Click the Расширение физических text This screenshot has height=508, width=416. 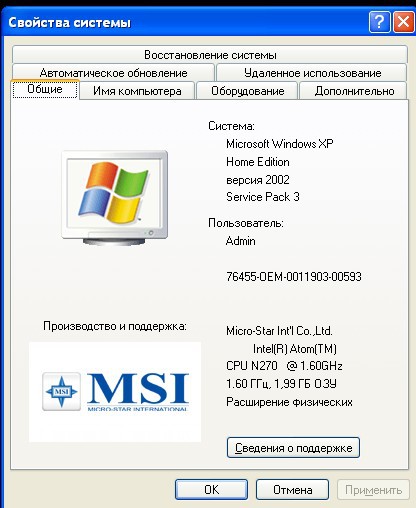pyautogui.click(x=289, y=402)
